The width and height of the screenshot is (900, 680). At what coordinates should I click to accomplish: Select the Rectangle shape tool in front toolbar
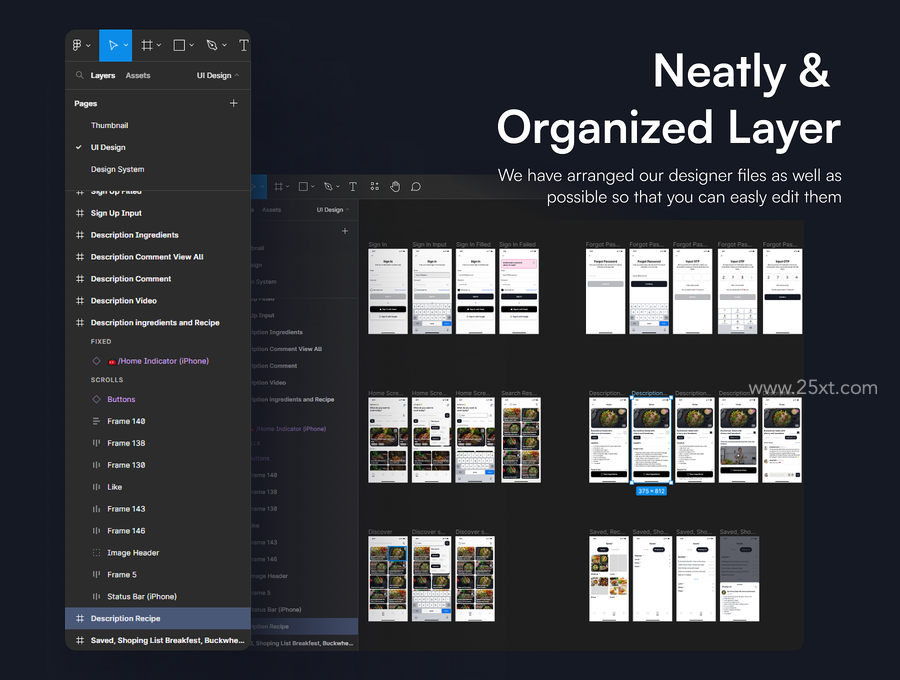tap(179, 45)
